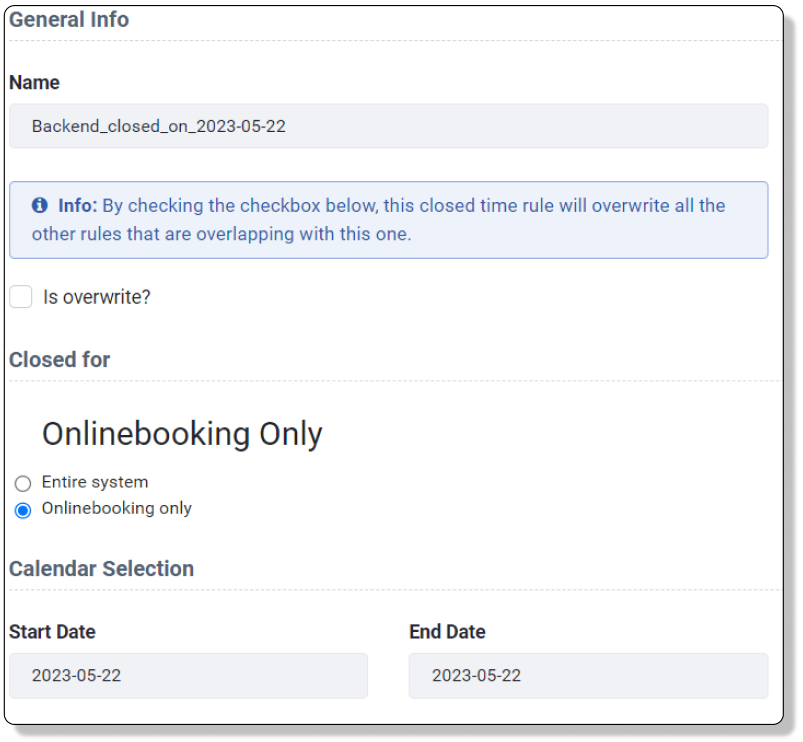Viewport: 803px width, 742px height.
Task: Open the End Date field
Action: (x=588, y=676)
